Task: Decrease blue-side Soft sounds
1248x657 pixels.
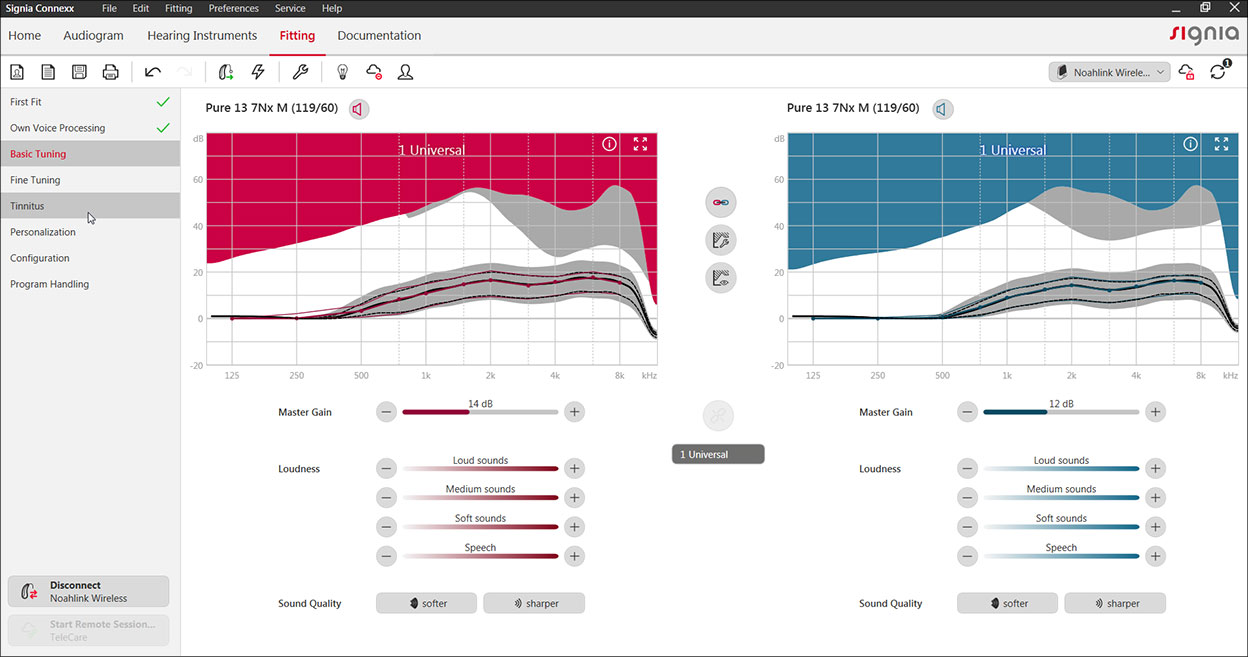Action: (x=967, y=526)
